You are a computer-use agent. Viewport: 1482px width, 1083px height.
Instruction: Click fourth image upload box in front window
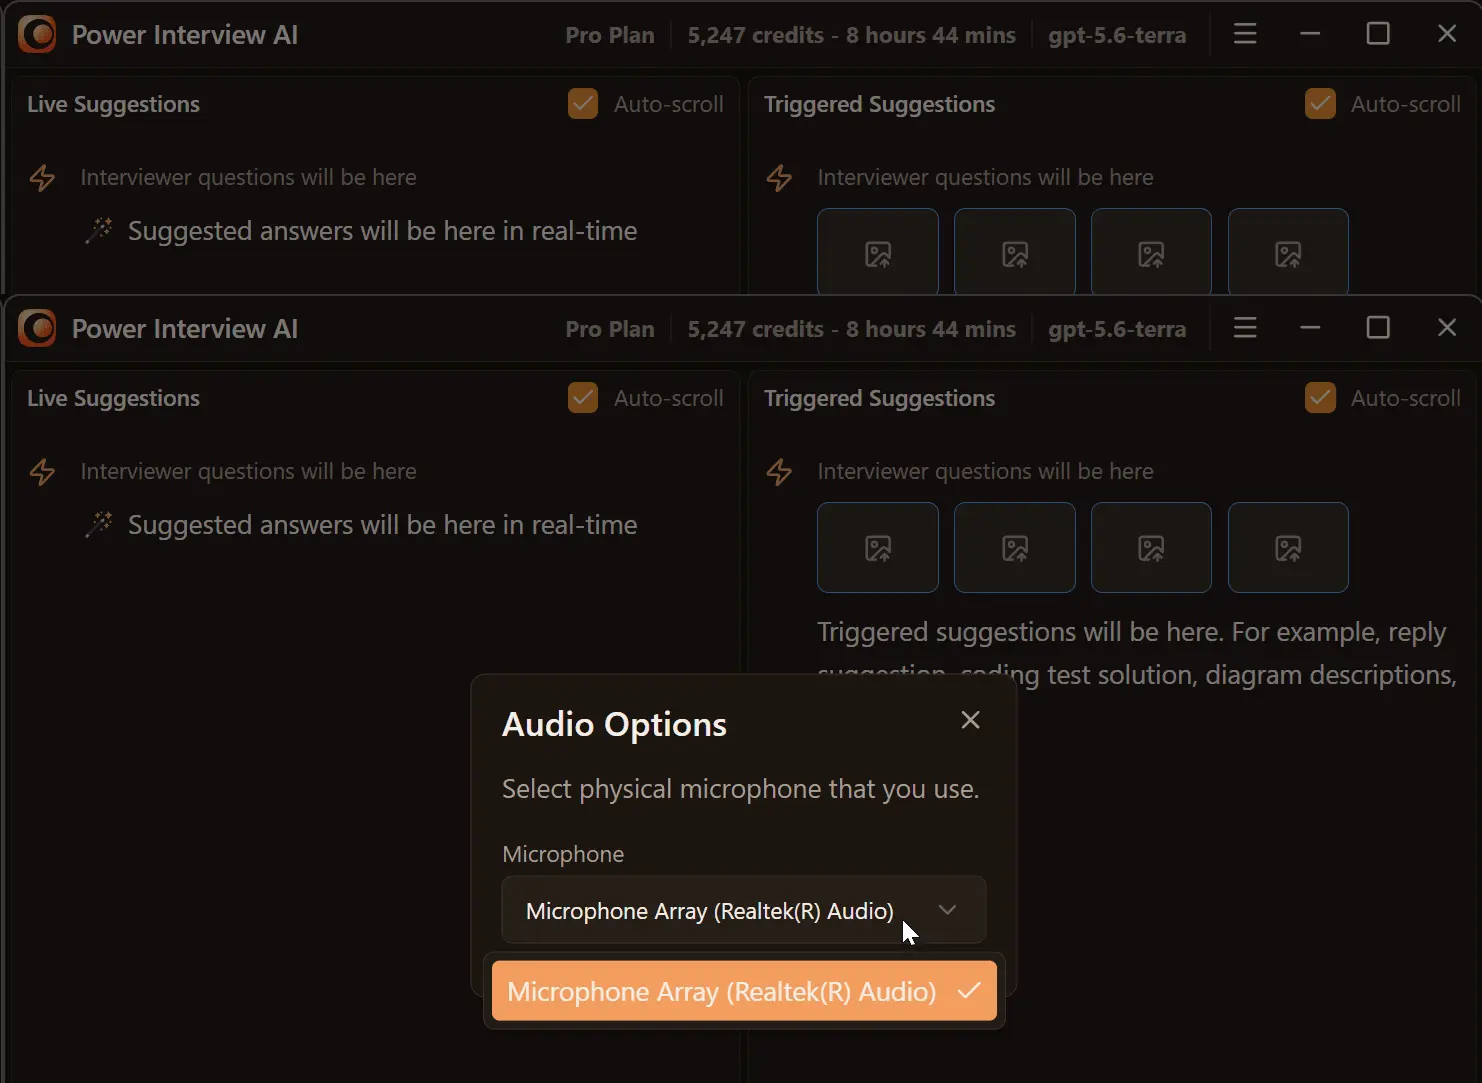pyautogui.click(x=1288, y=548)
